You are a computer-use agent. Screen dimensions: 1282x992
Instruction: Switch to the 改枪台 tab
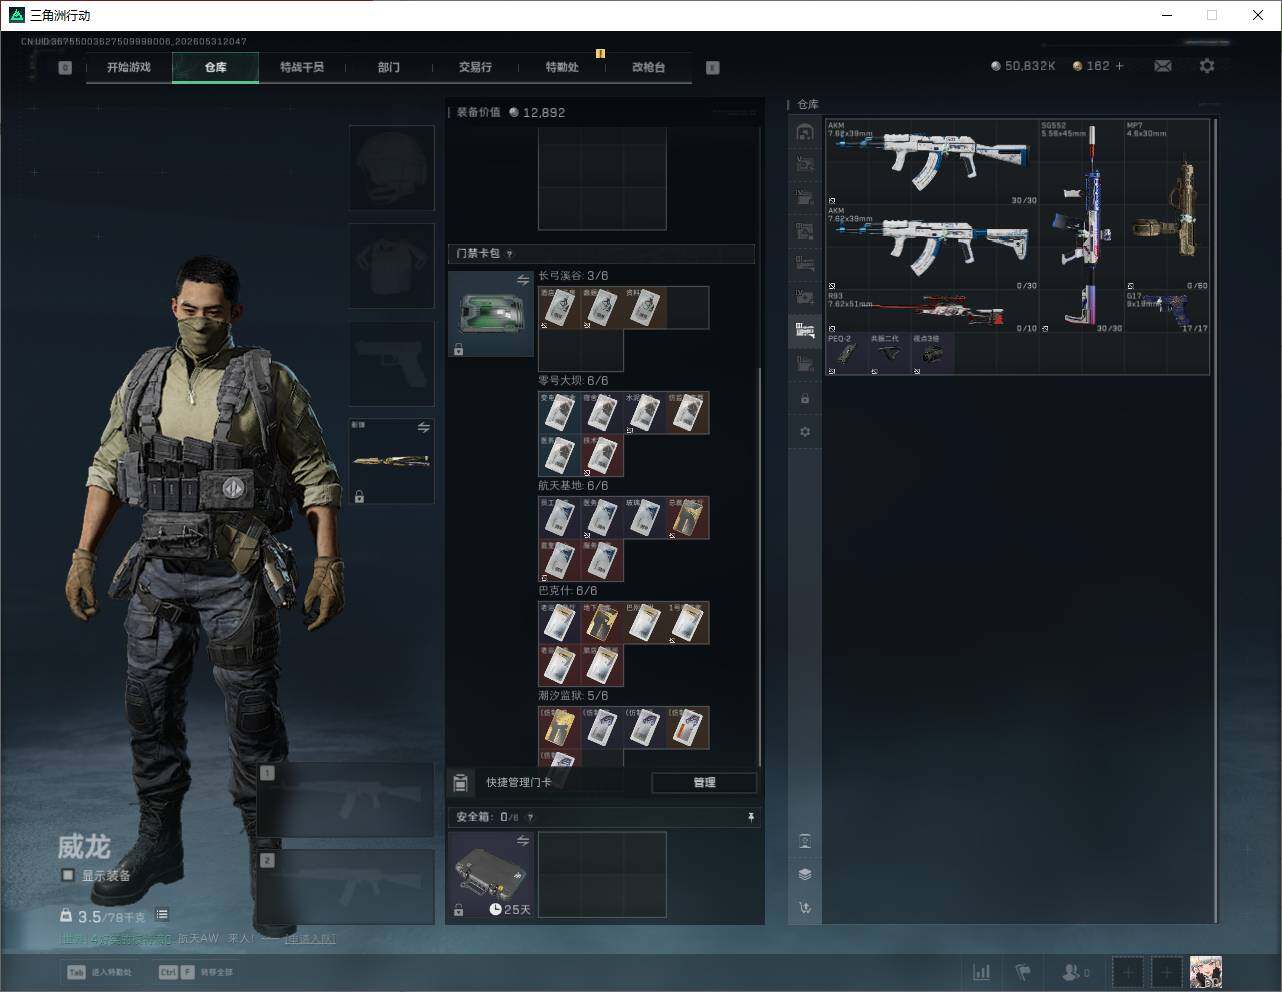[x=648, y=67]
